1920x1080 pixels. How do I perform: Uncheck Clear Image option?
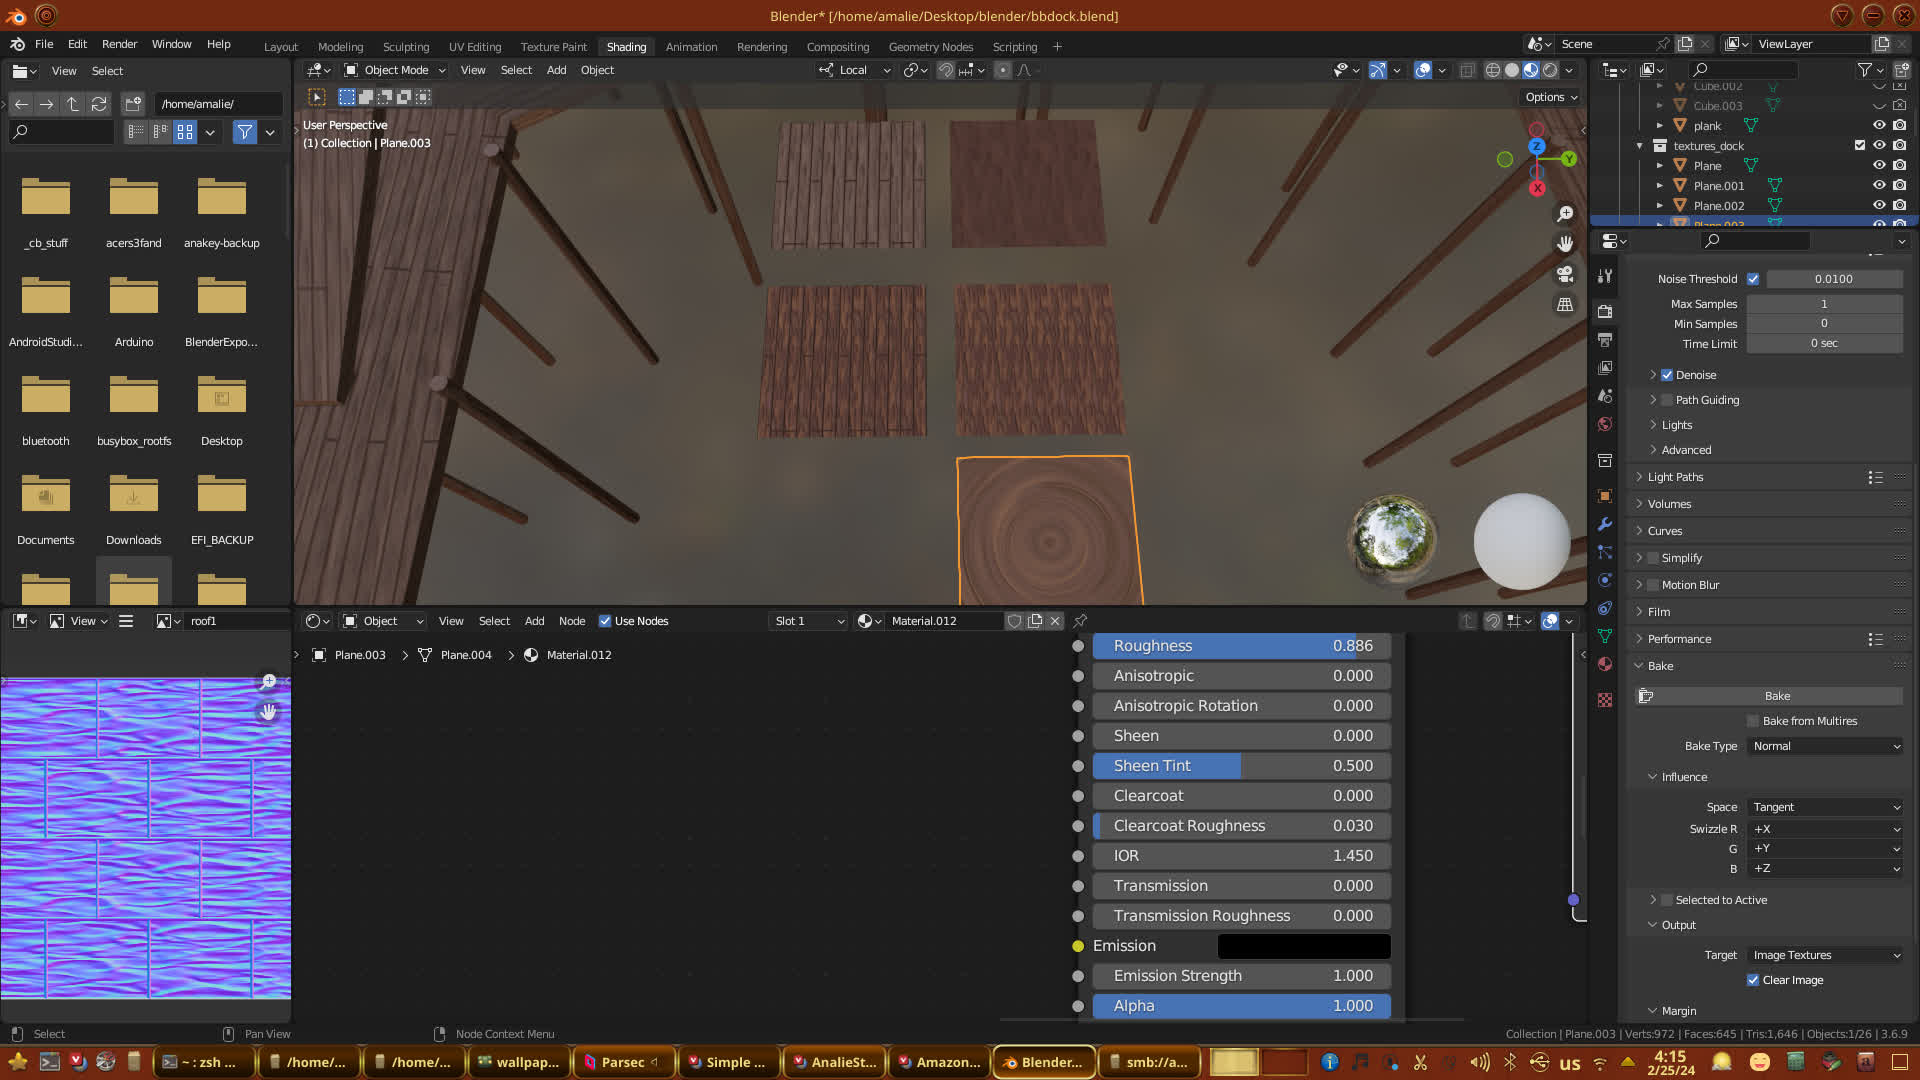click(x=1753, y=980)
